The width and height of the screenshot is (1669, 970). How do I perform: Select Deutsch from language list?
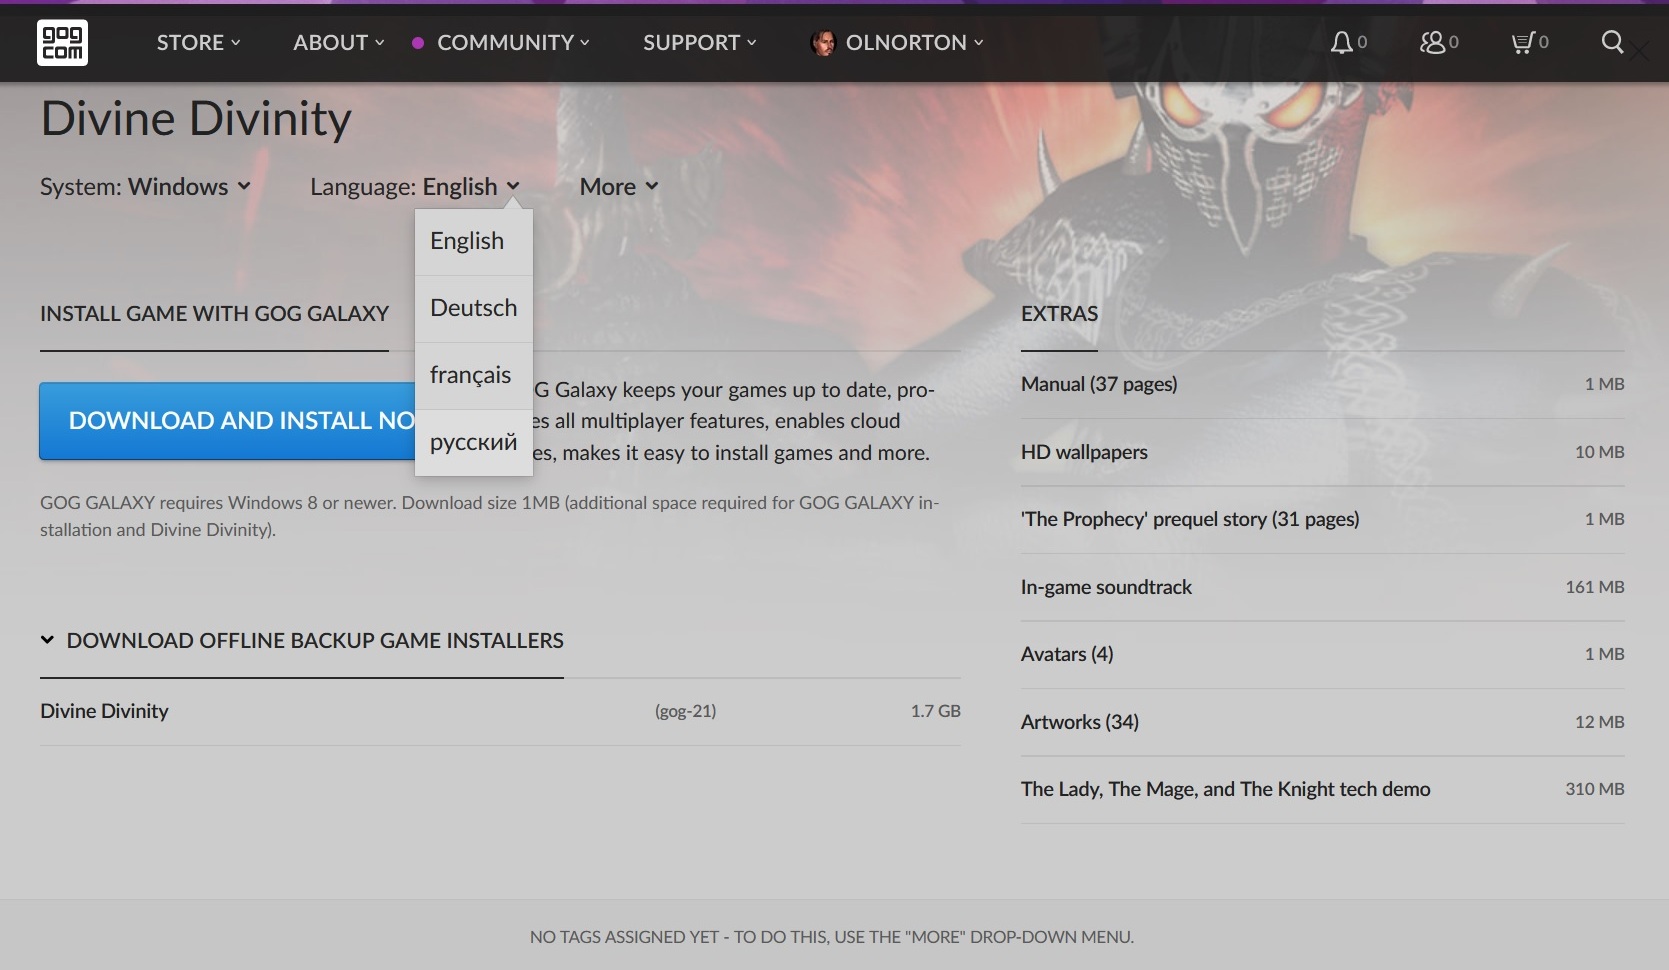[x=474, y=308]
